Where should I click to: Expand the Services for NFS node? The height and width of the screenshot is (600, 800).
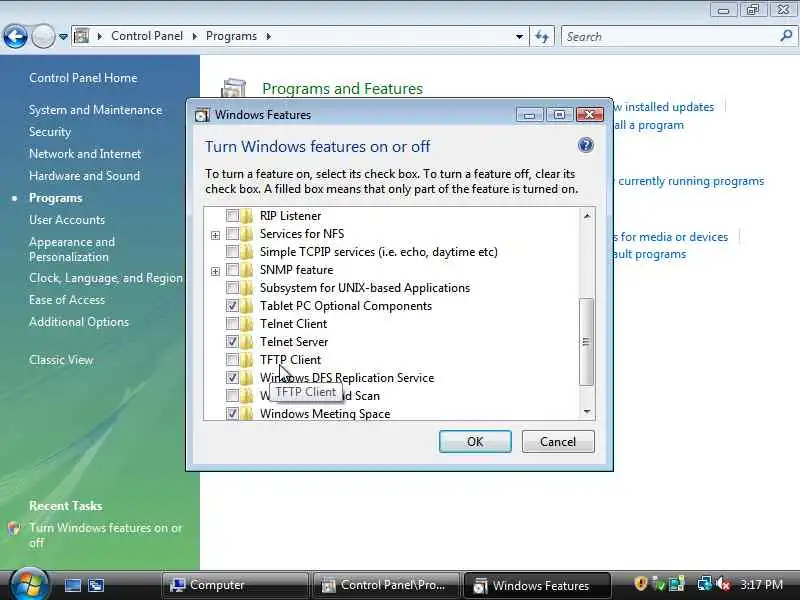[215, 235]
